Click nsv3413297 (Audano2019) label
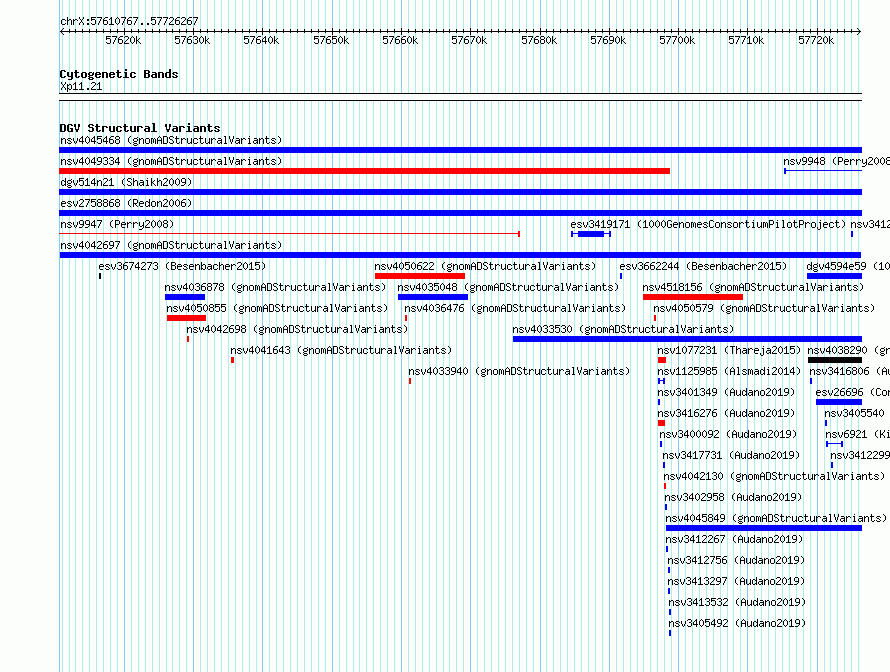The width and height of the screenshot is (890, 672). point(736,581)
